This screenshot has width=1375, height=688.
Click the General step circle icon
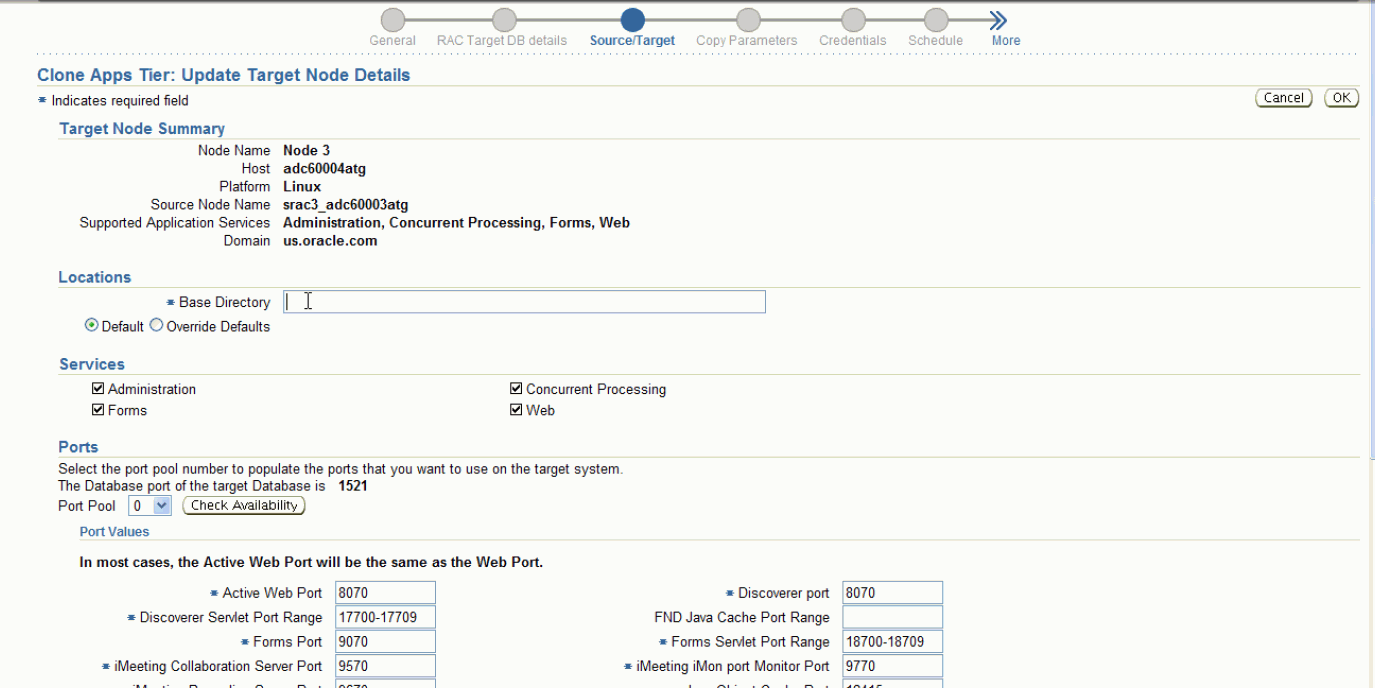coord(394,20)
